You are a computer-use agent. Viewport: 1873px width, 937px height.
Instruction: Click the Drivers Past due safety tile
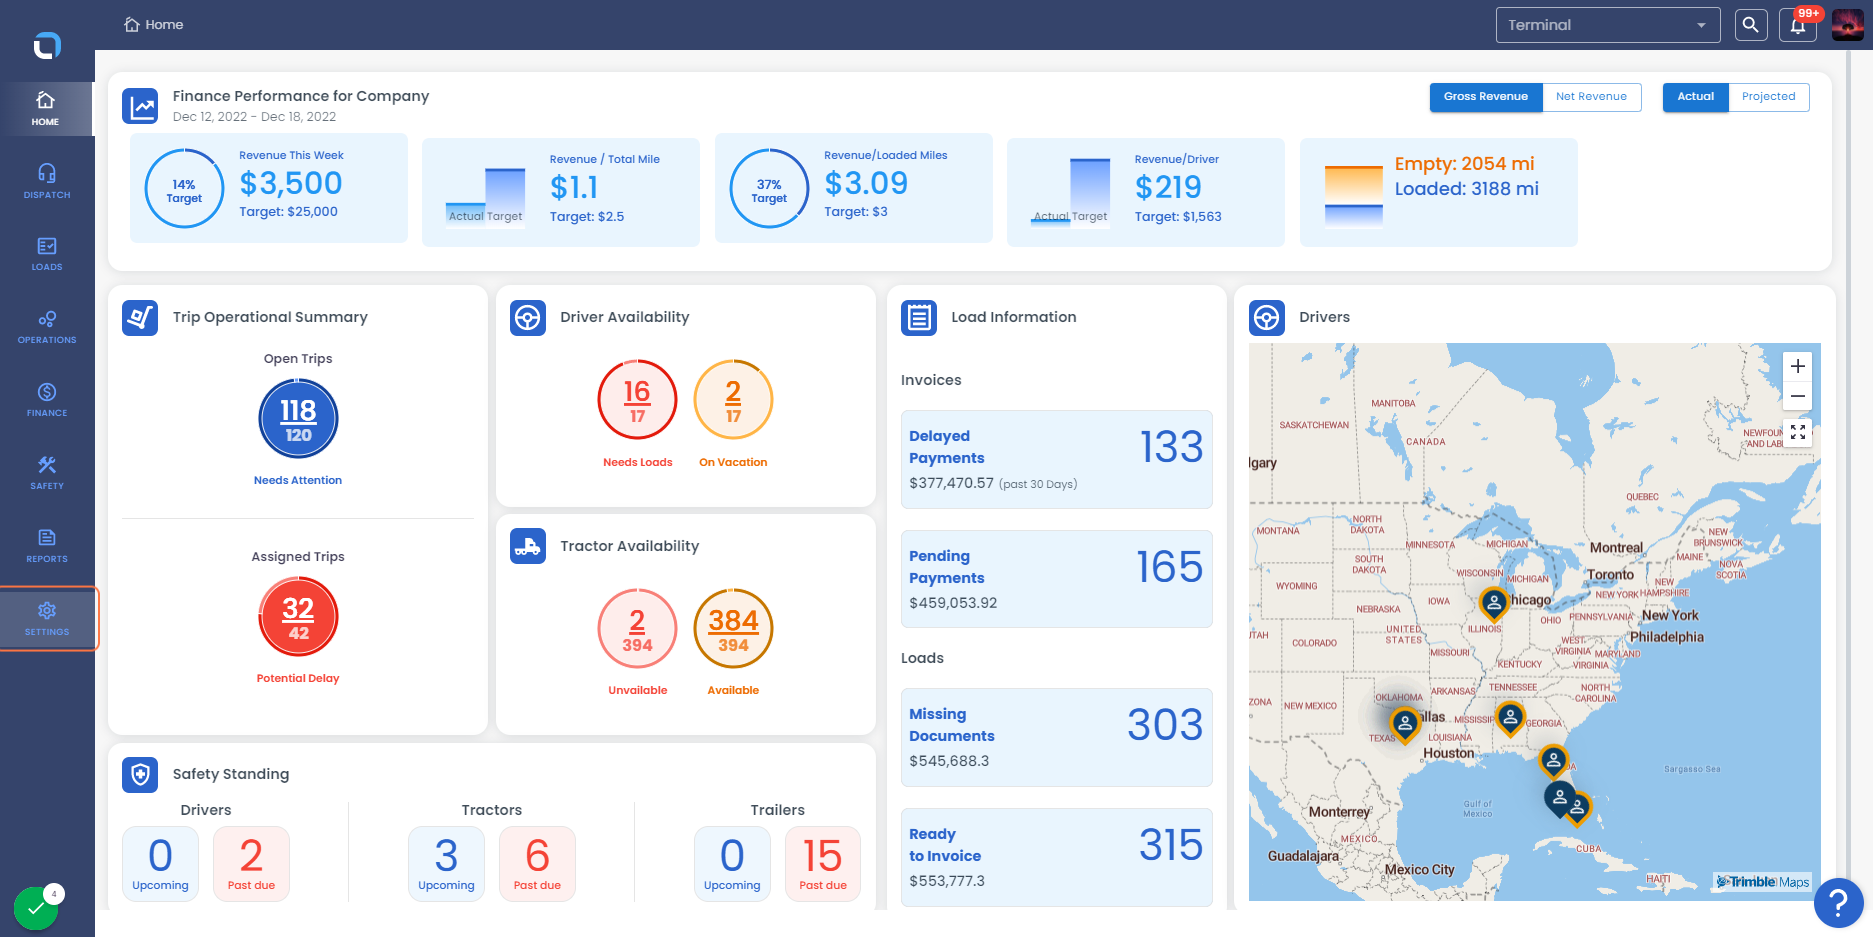pyautogui.click(x=251, y=864)
